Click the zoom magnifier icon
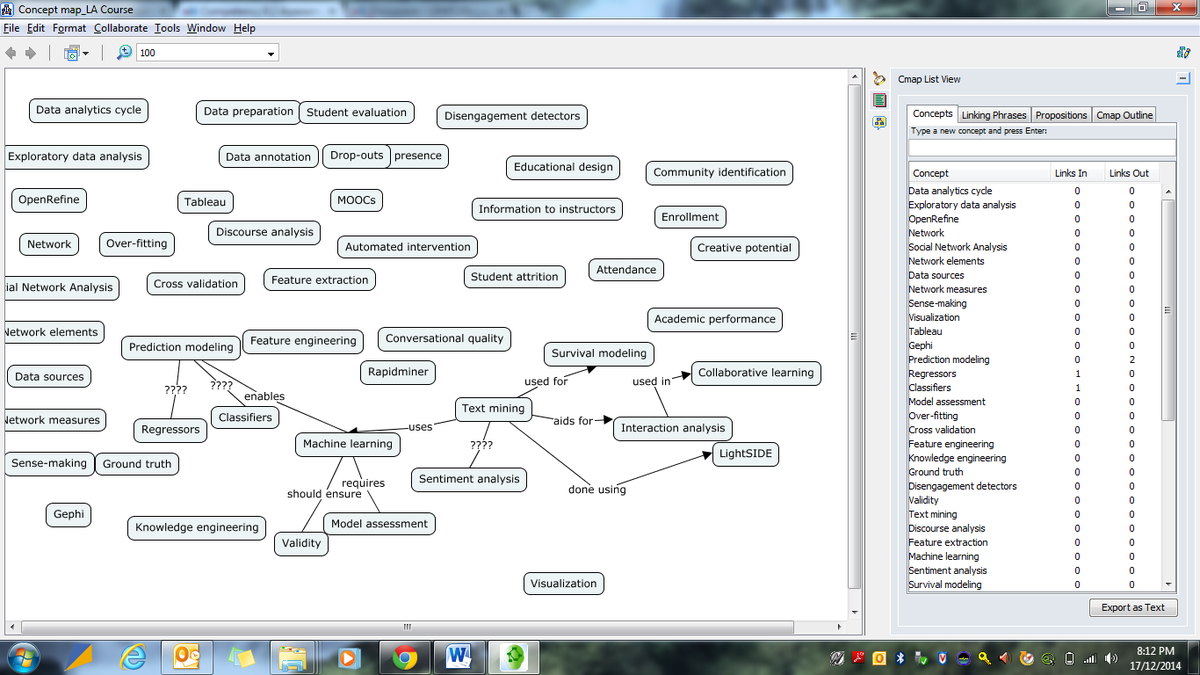1200x675 pixels. [x=126, y=52]
